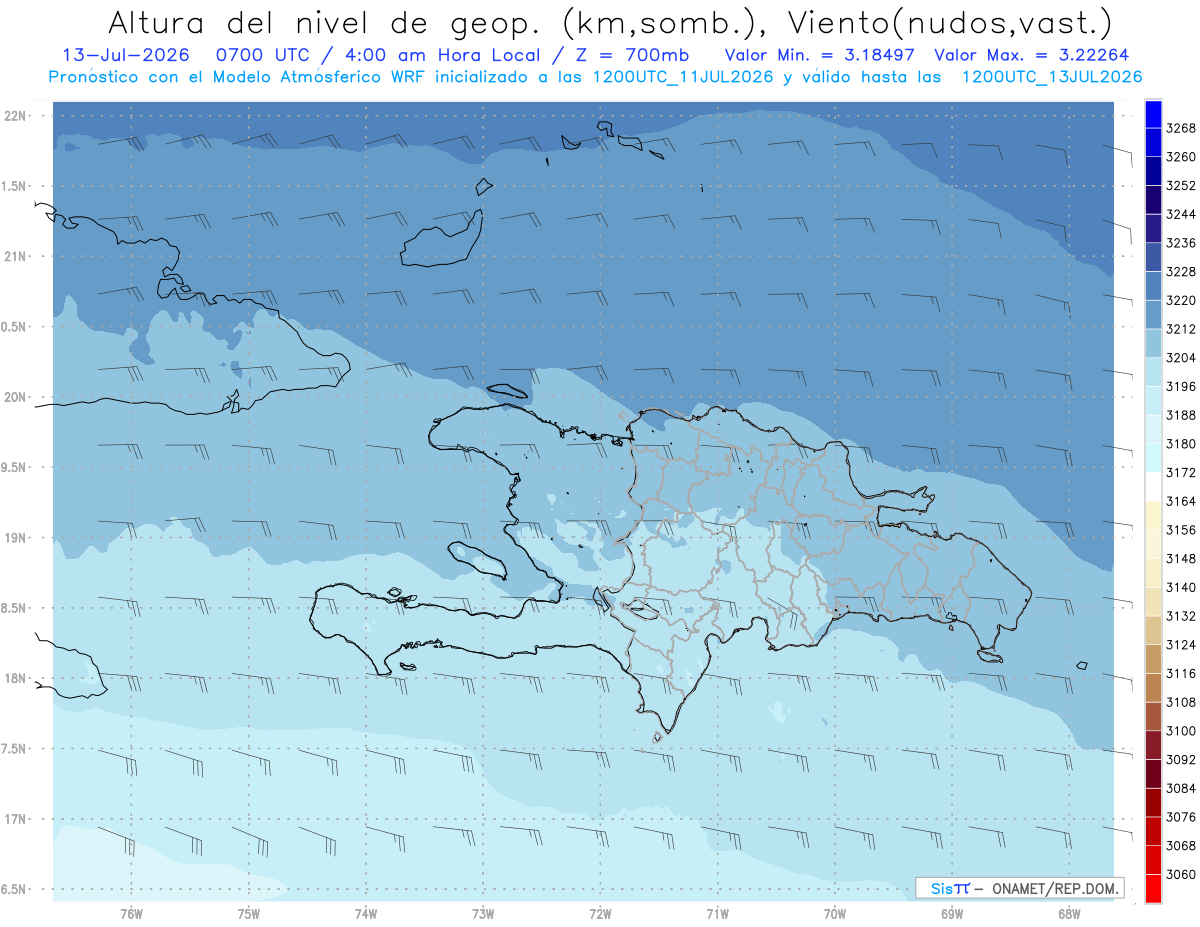The image size is (1200, 927).
Task: Click the '0.5N' latitude tick label
Action: 15,327
